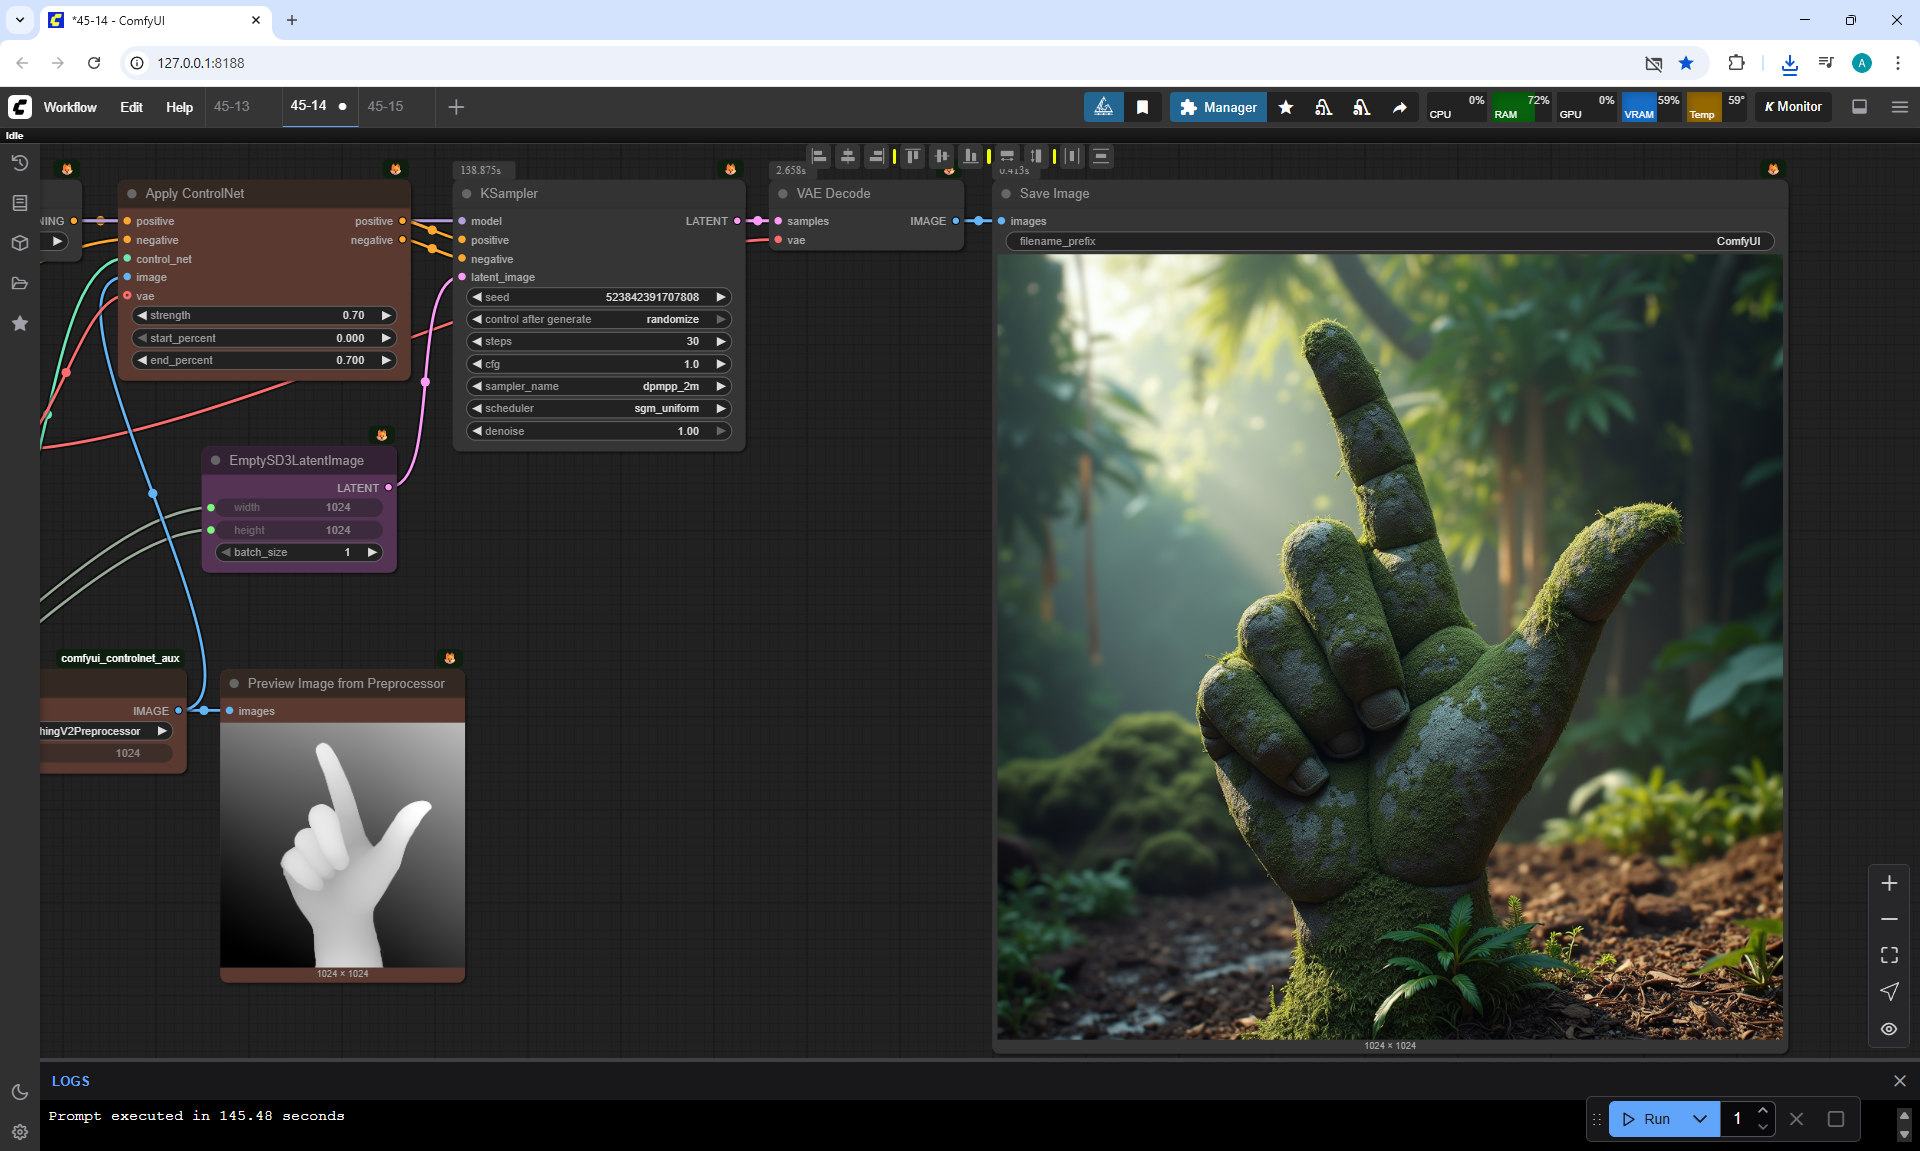Toggle the bottom panel icon in toolbar
The image size is (1920, 1151).
point(1859,107)
